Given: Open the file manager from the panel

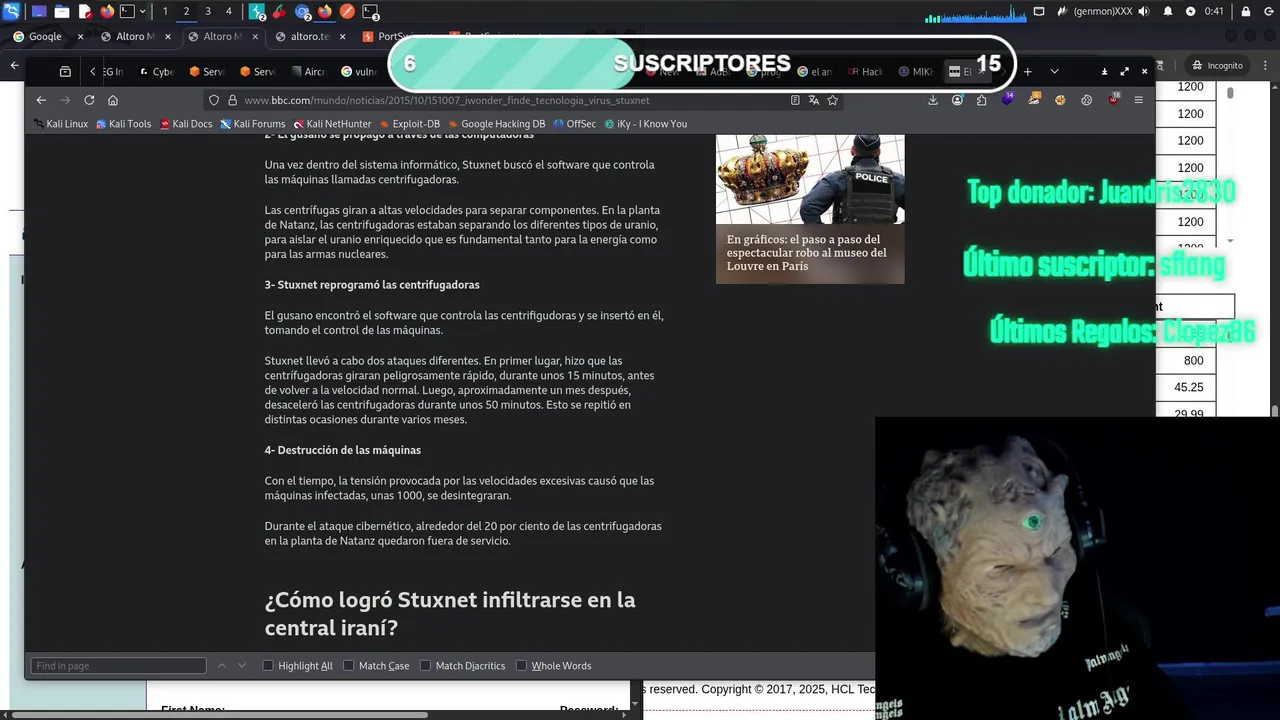Looking at the screenshot, I should (x=62, y=12).
